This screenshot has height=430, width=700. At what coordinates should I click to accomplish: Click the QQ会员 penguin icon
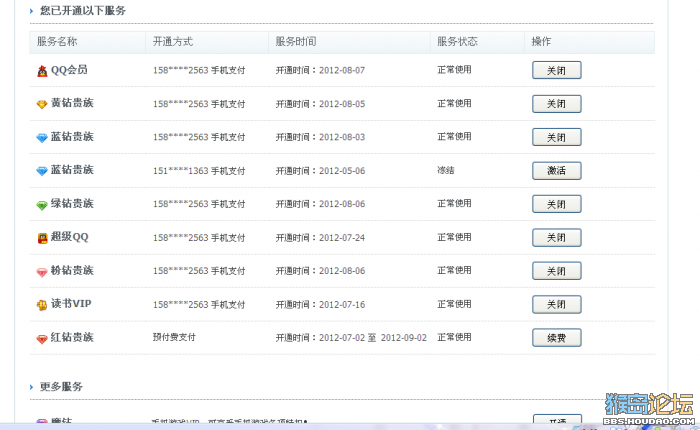42,71
